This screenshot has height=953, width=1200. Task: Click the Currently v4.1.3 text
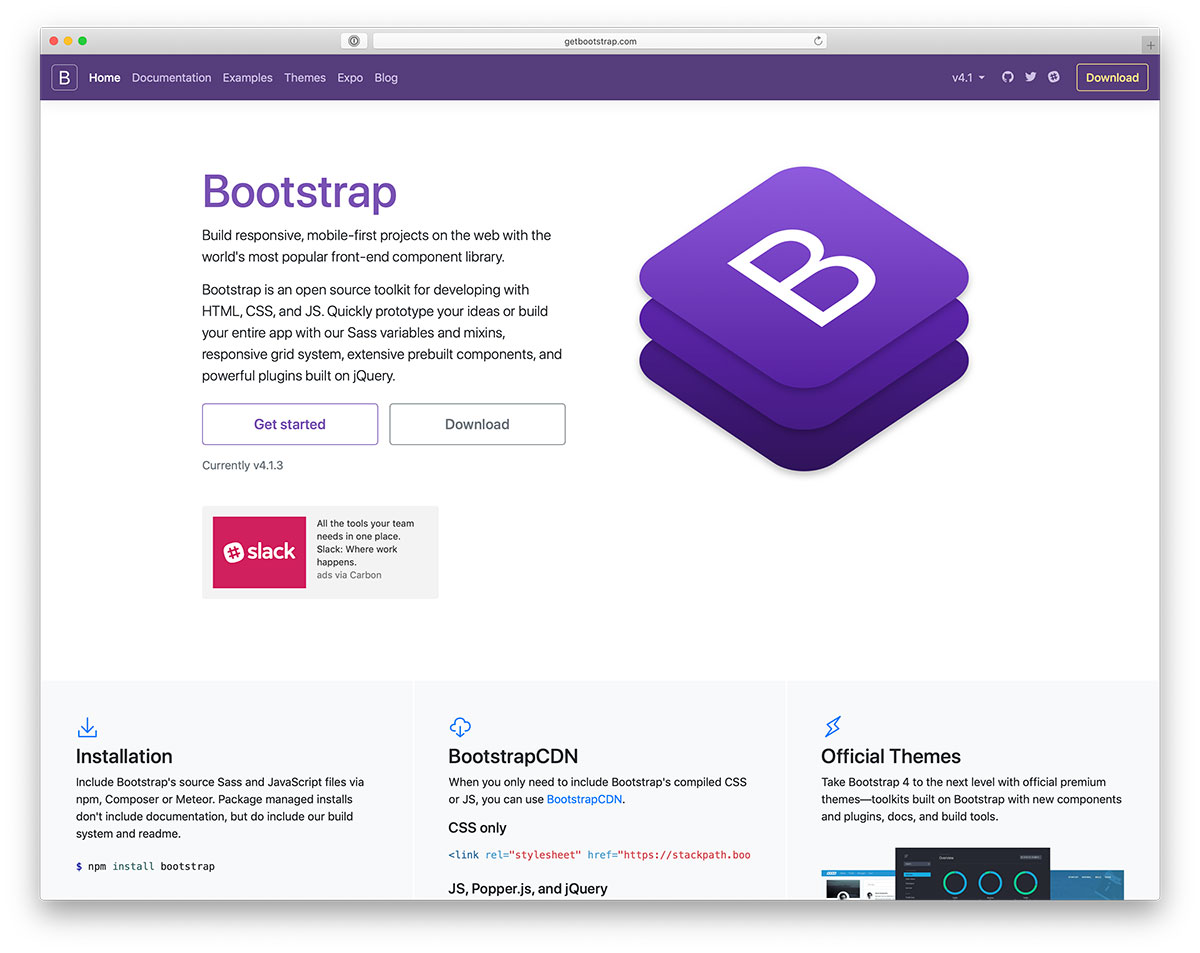pyautogui.click(x=242, y=465)
